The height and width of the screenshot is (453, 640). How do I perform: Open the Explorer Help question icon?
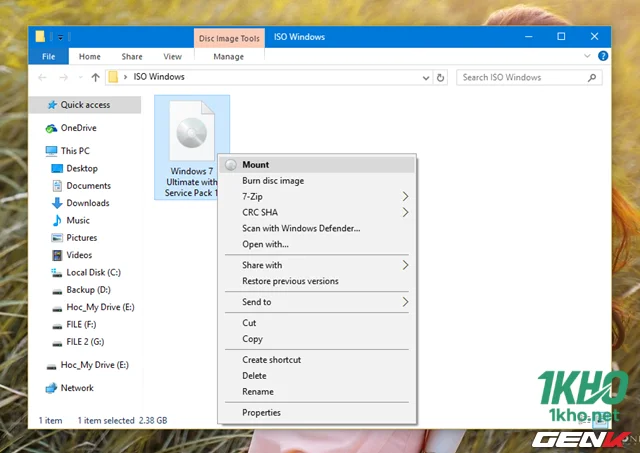pos(603,56)
